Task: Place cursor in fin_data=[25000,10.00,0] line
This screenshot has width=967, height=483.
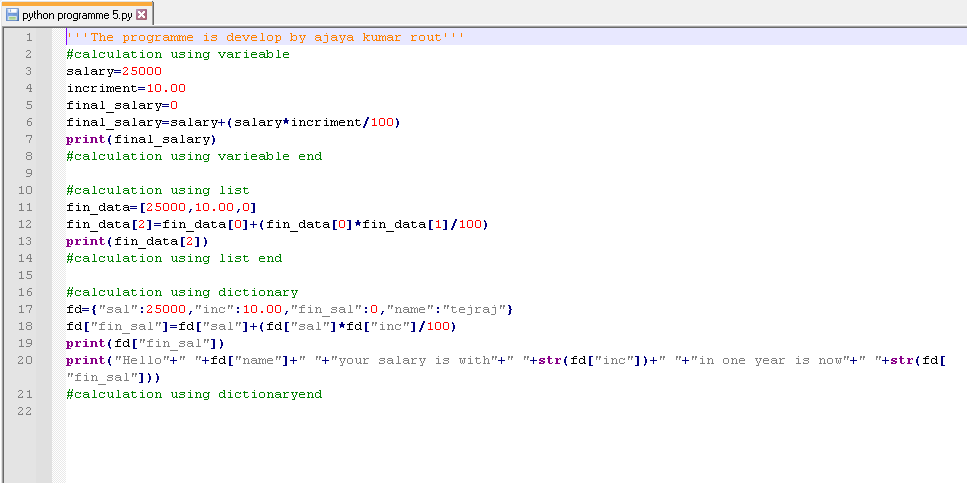Action: [x=162, y=207]
